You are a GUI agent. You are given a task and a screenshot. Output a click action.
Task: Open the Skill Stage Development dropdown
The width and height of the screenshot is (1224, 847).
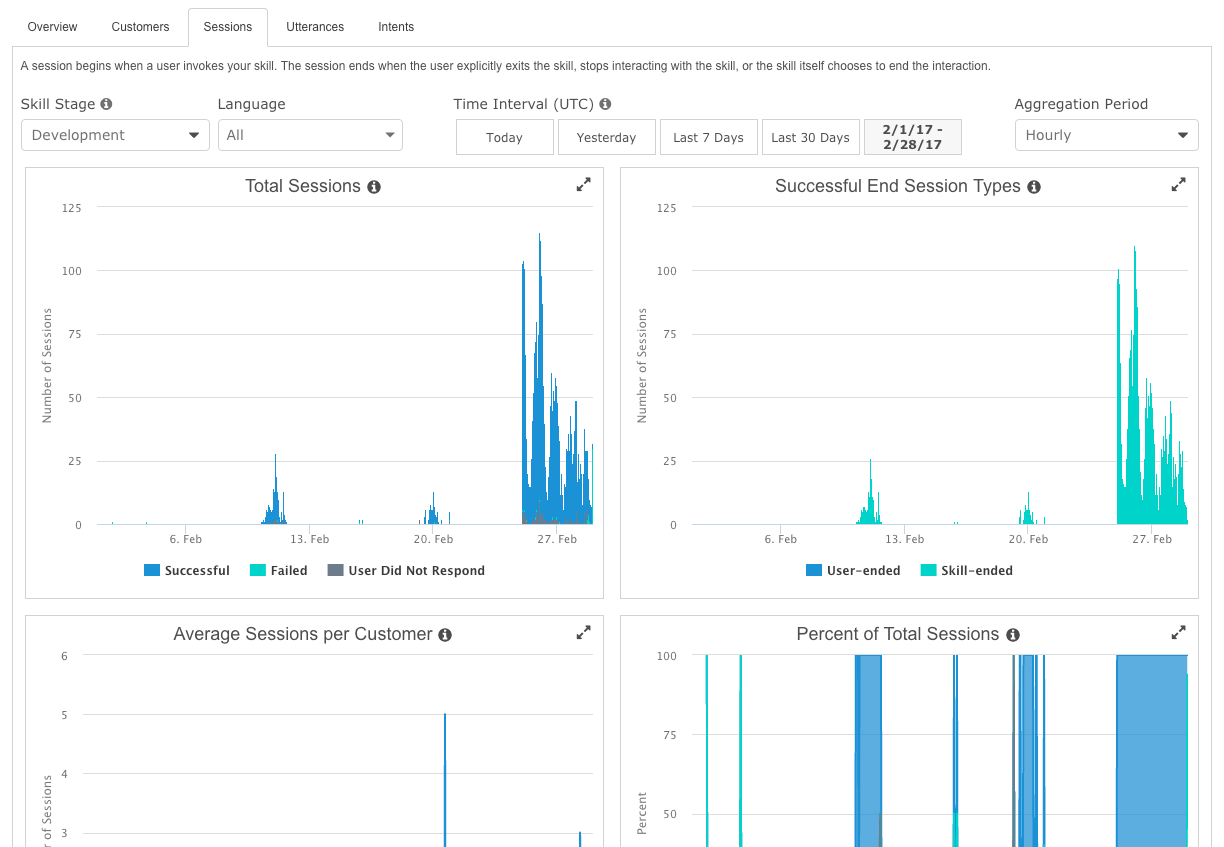tap(115, 135)
